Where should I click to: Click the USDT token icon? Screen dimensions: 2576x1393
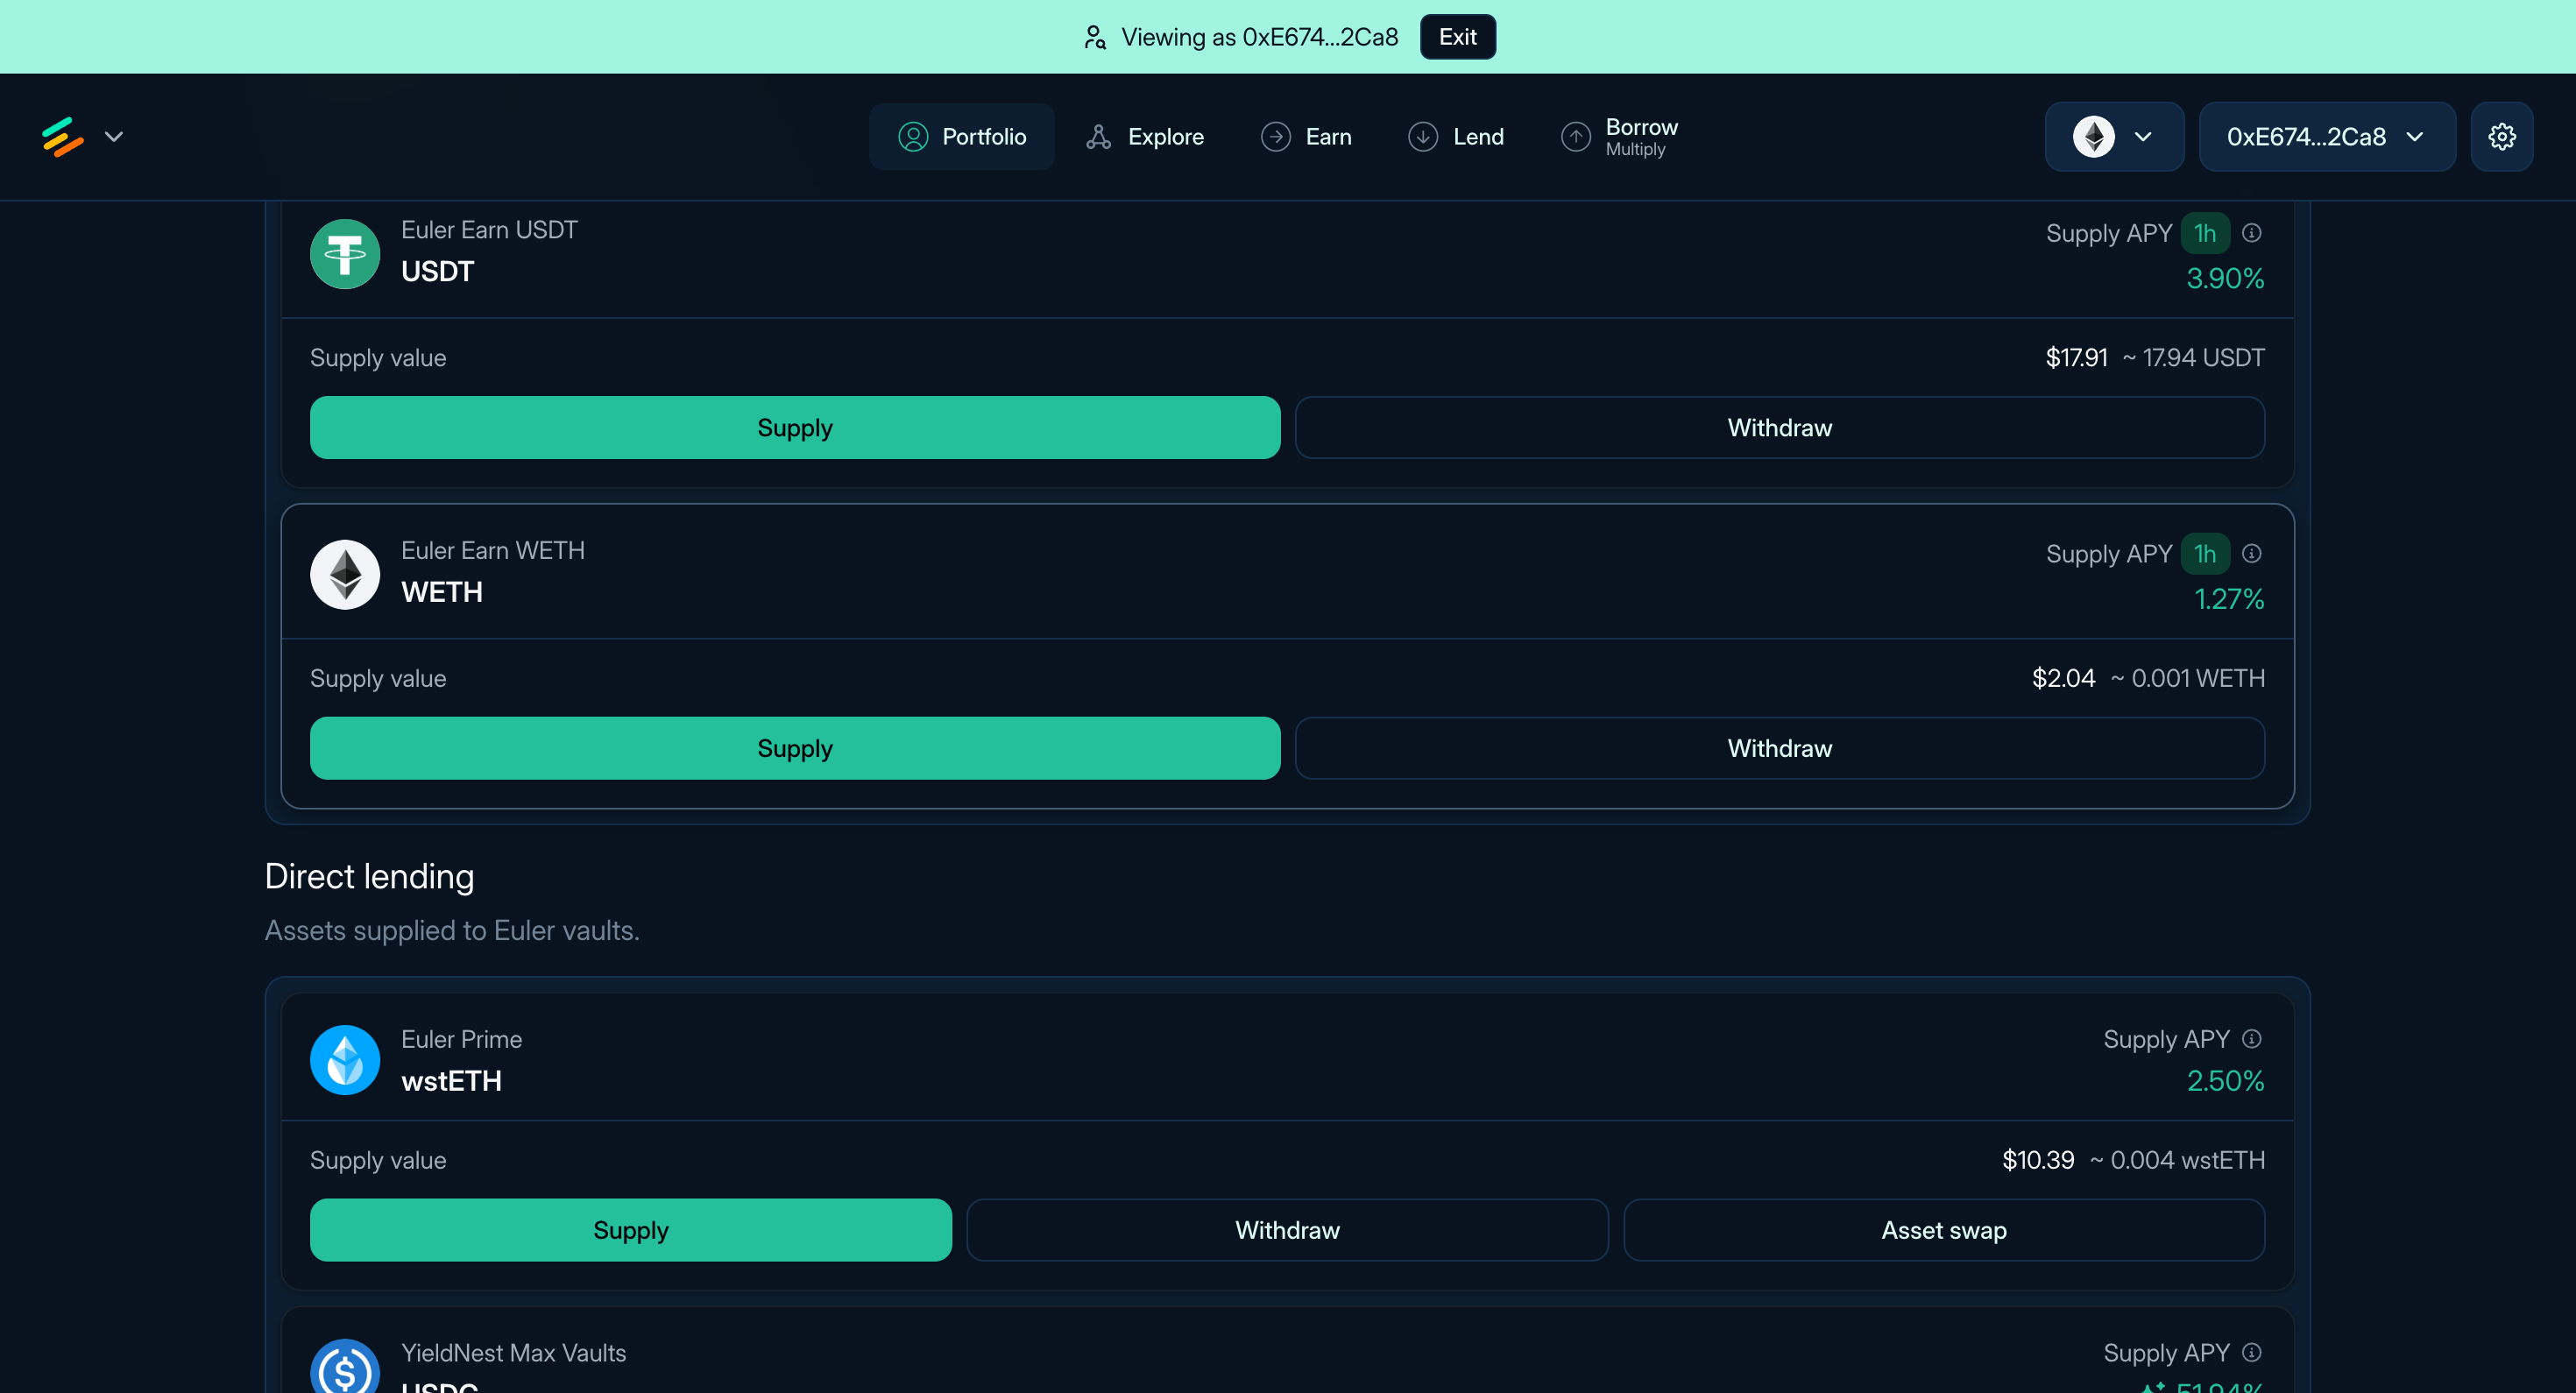pyautogui.click(x=345, y=254)
